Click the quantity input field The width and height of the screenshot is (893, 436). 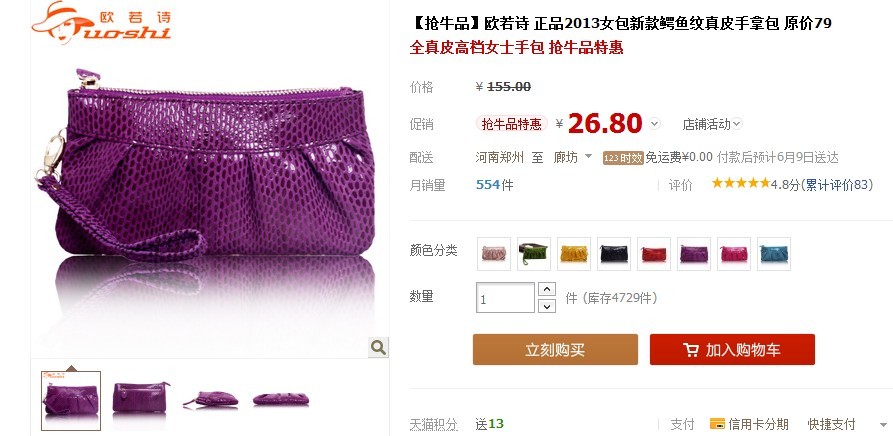click(x=505, y=298)
